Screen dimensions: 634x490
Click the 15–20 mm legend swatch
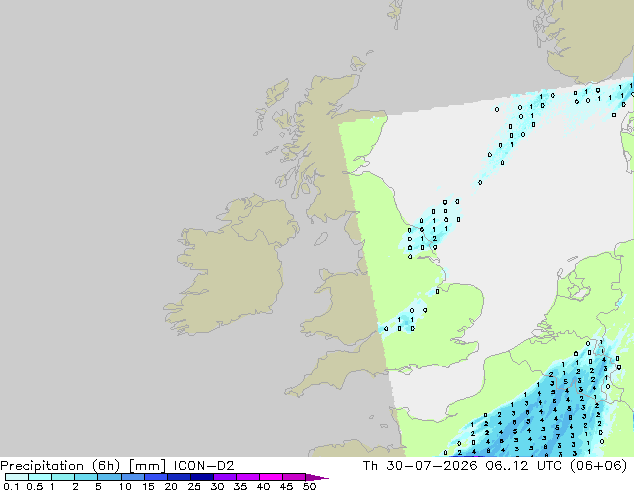(x=156, y=477)
